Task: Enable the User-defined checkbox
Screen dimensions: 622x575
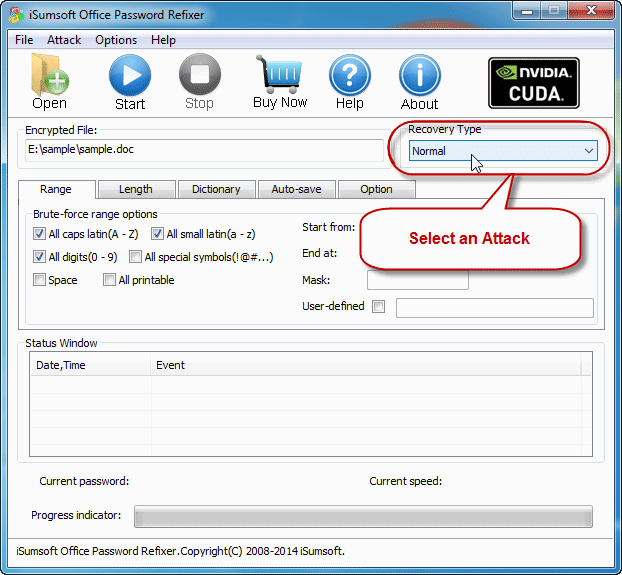Action: tap(378, 306)
